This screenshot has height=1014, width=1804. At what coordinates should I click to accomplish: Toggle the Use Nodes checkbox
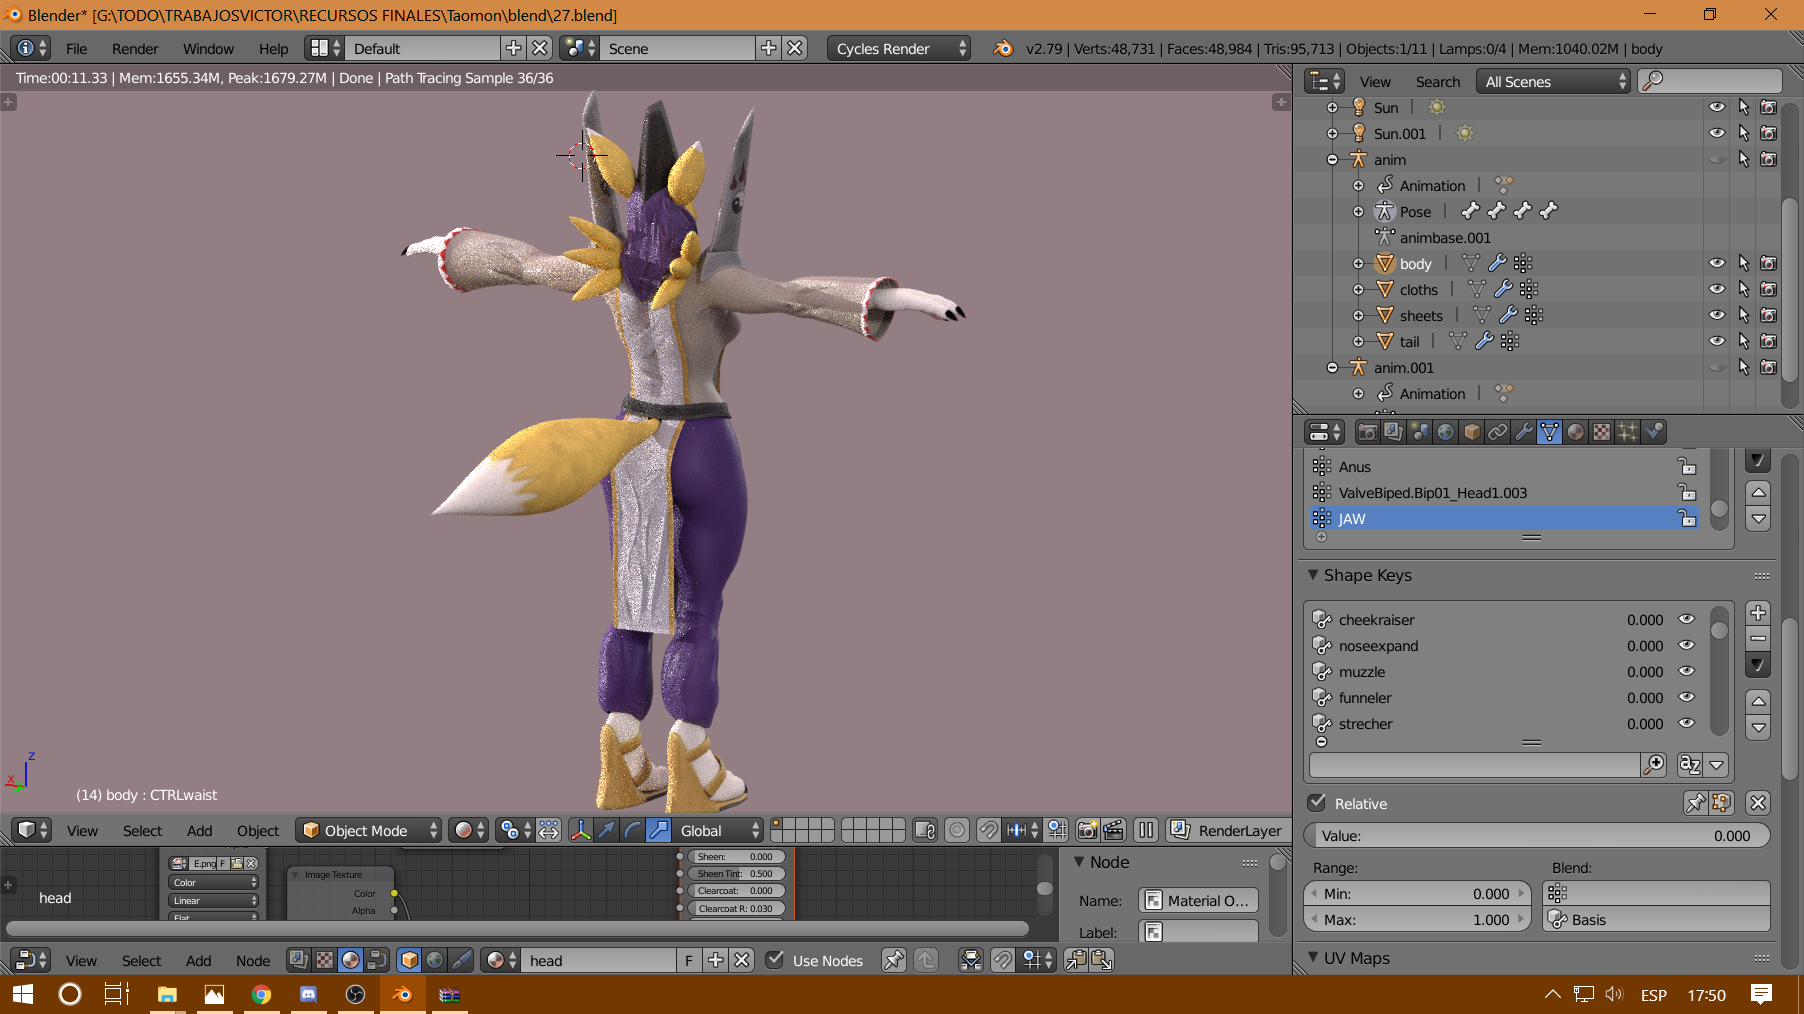[x=775, y=960]
